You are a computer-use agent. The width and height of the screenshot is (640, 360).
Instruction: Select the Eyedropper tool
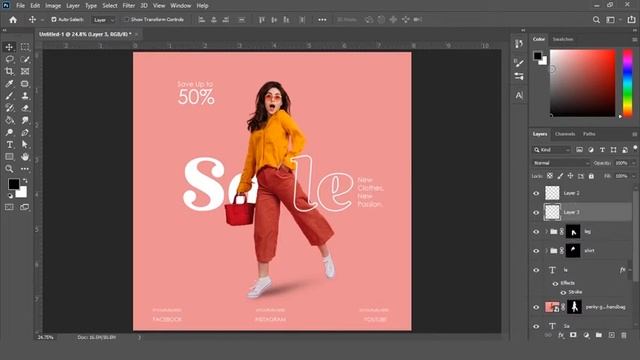pos(9,84)
